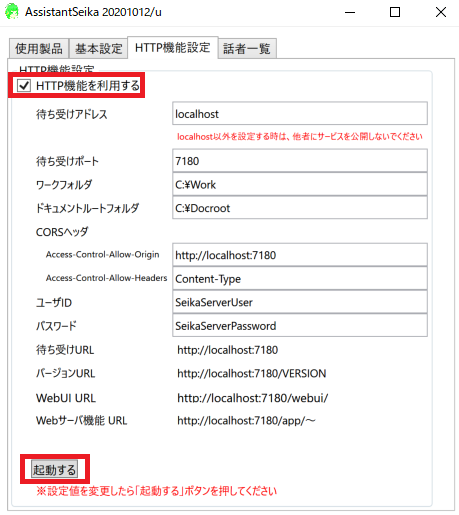
Task: Click the red localhost以外 warning text
Action: [300, 137]
